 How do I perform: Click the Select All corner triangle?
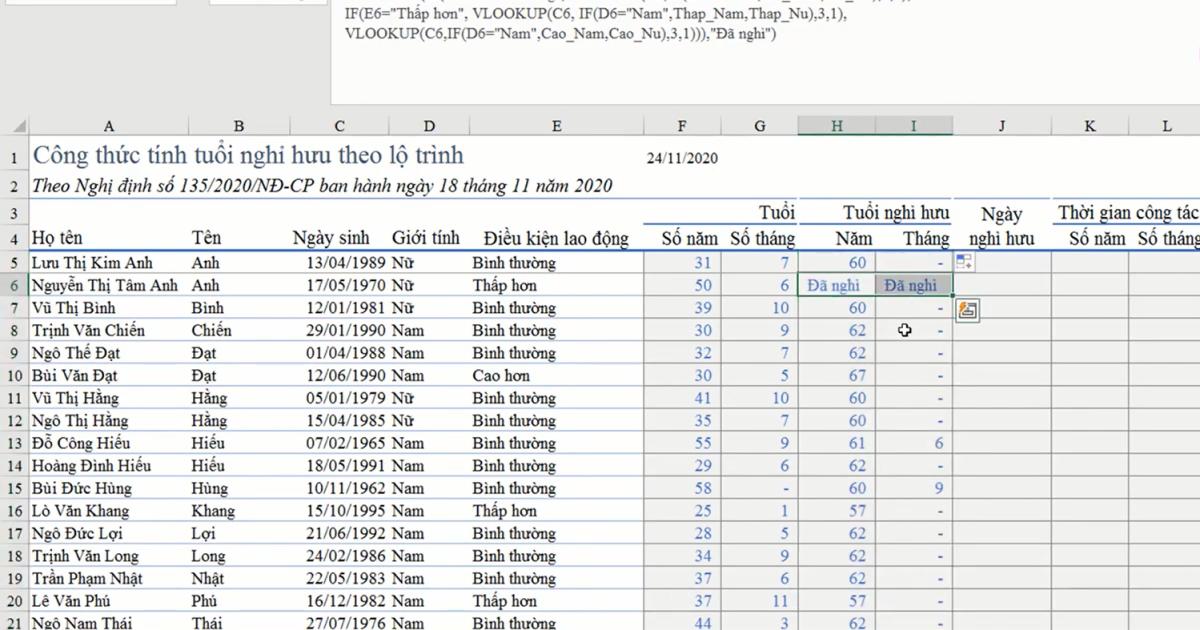pyautogui.click(x=21, y=127)
